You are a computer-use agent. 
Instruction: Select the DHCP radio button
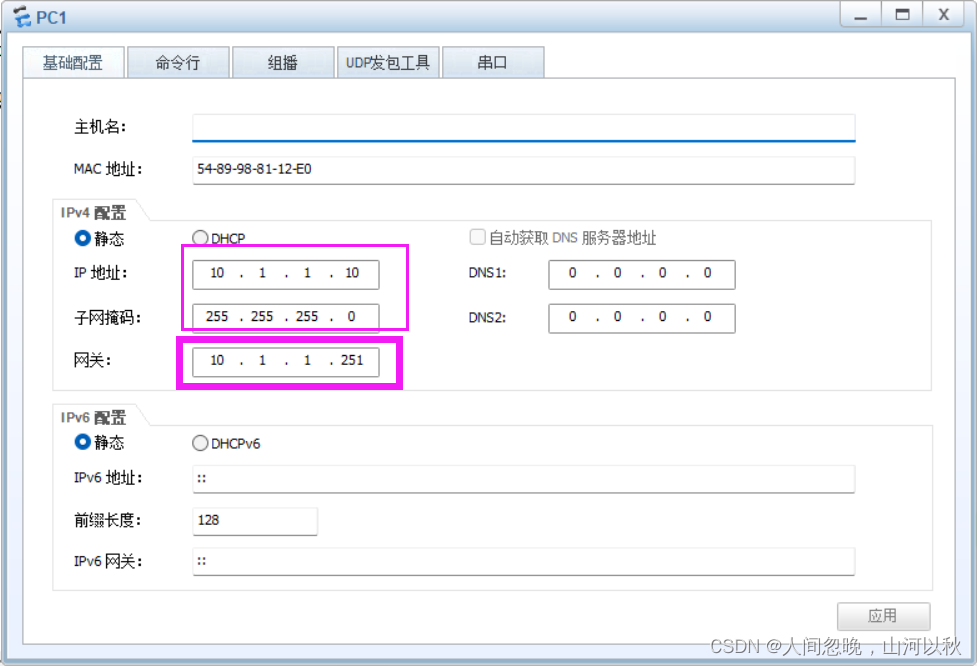[x=200, y=238]
